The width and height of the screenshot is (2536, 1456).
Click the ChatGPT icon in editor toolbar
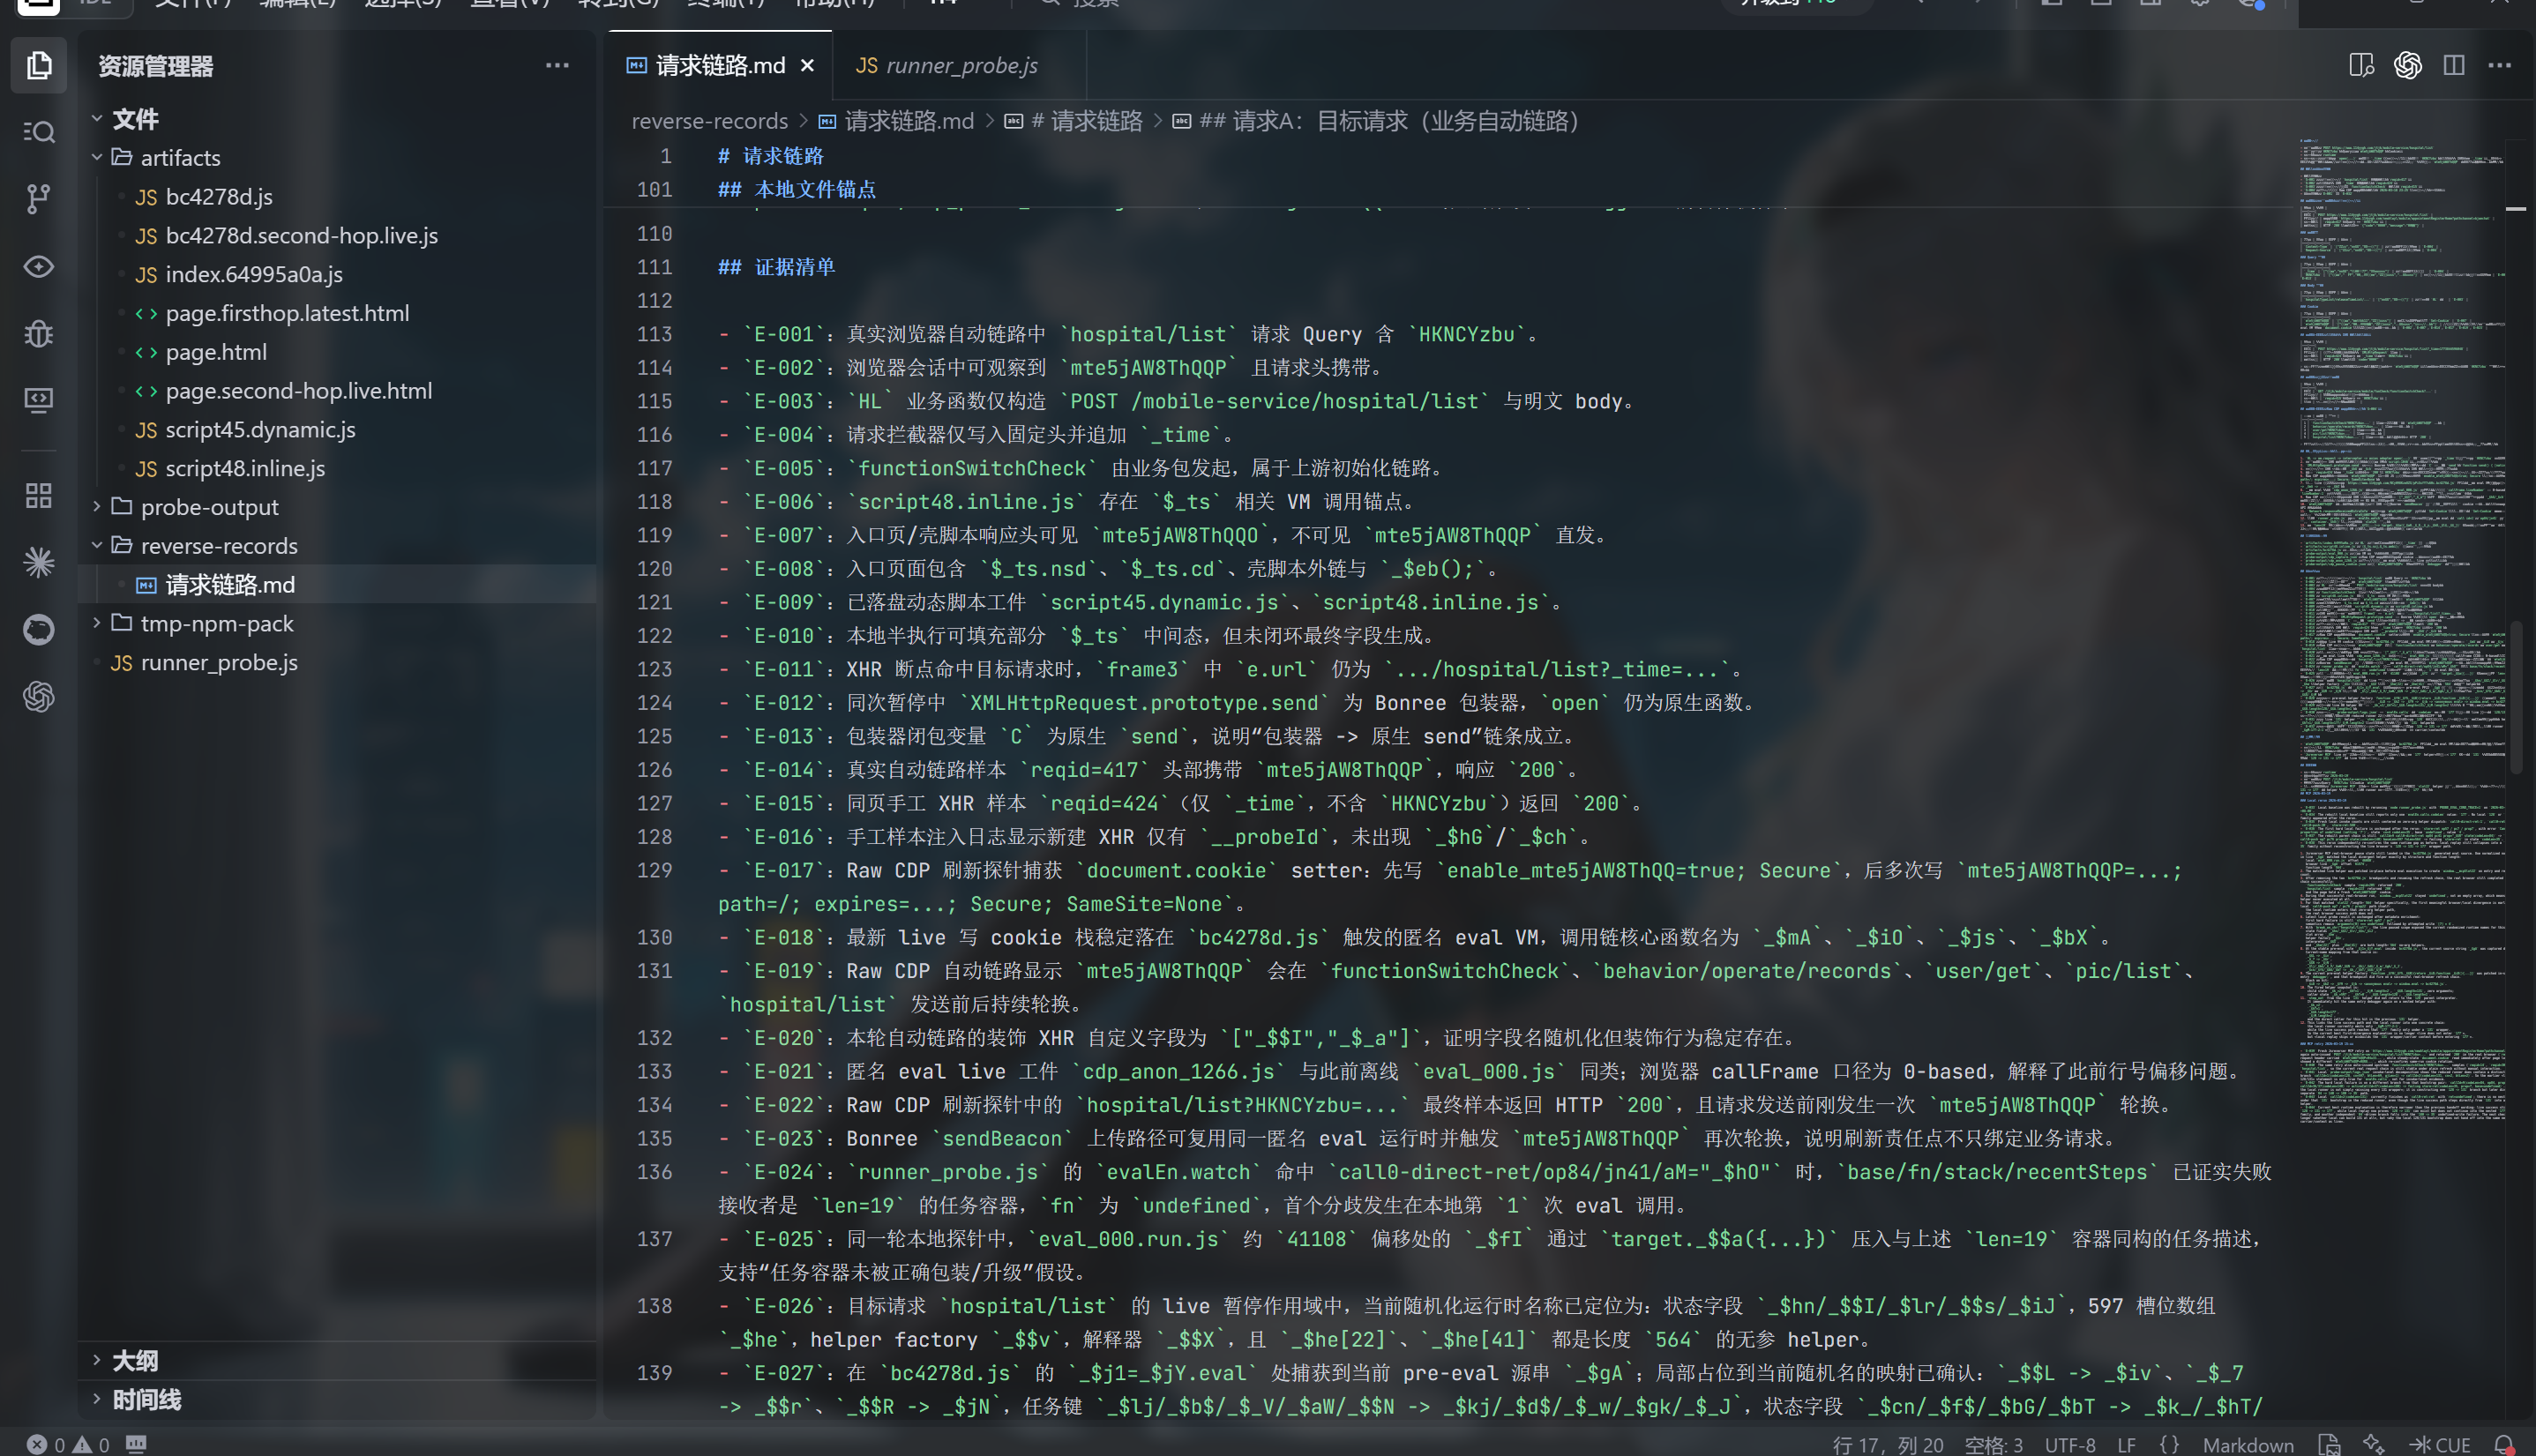click(x=2407, y=66)
